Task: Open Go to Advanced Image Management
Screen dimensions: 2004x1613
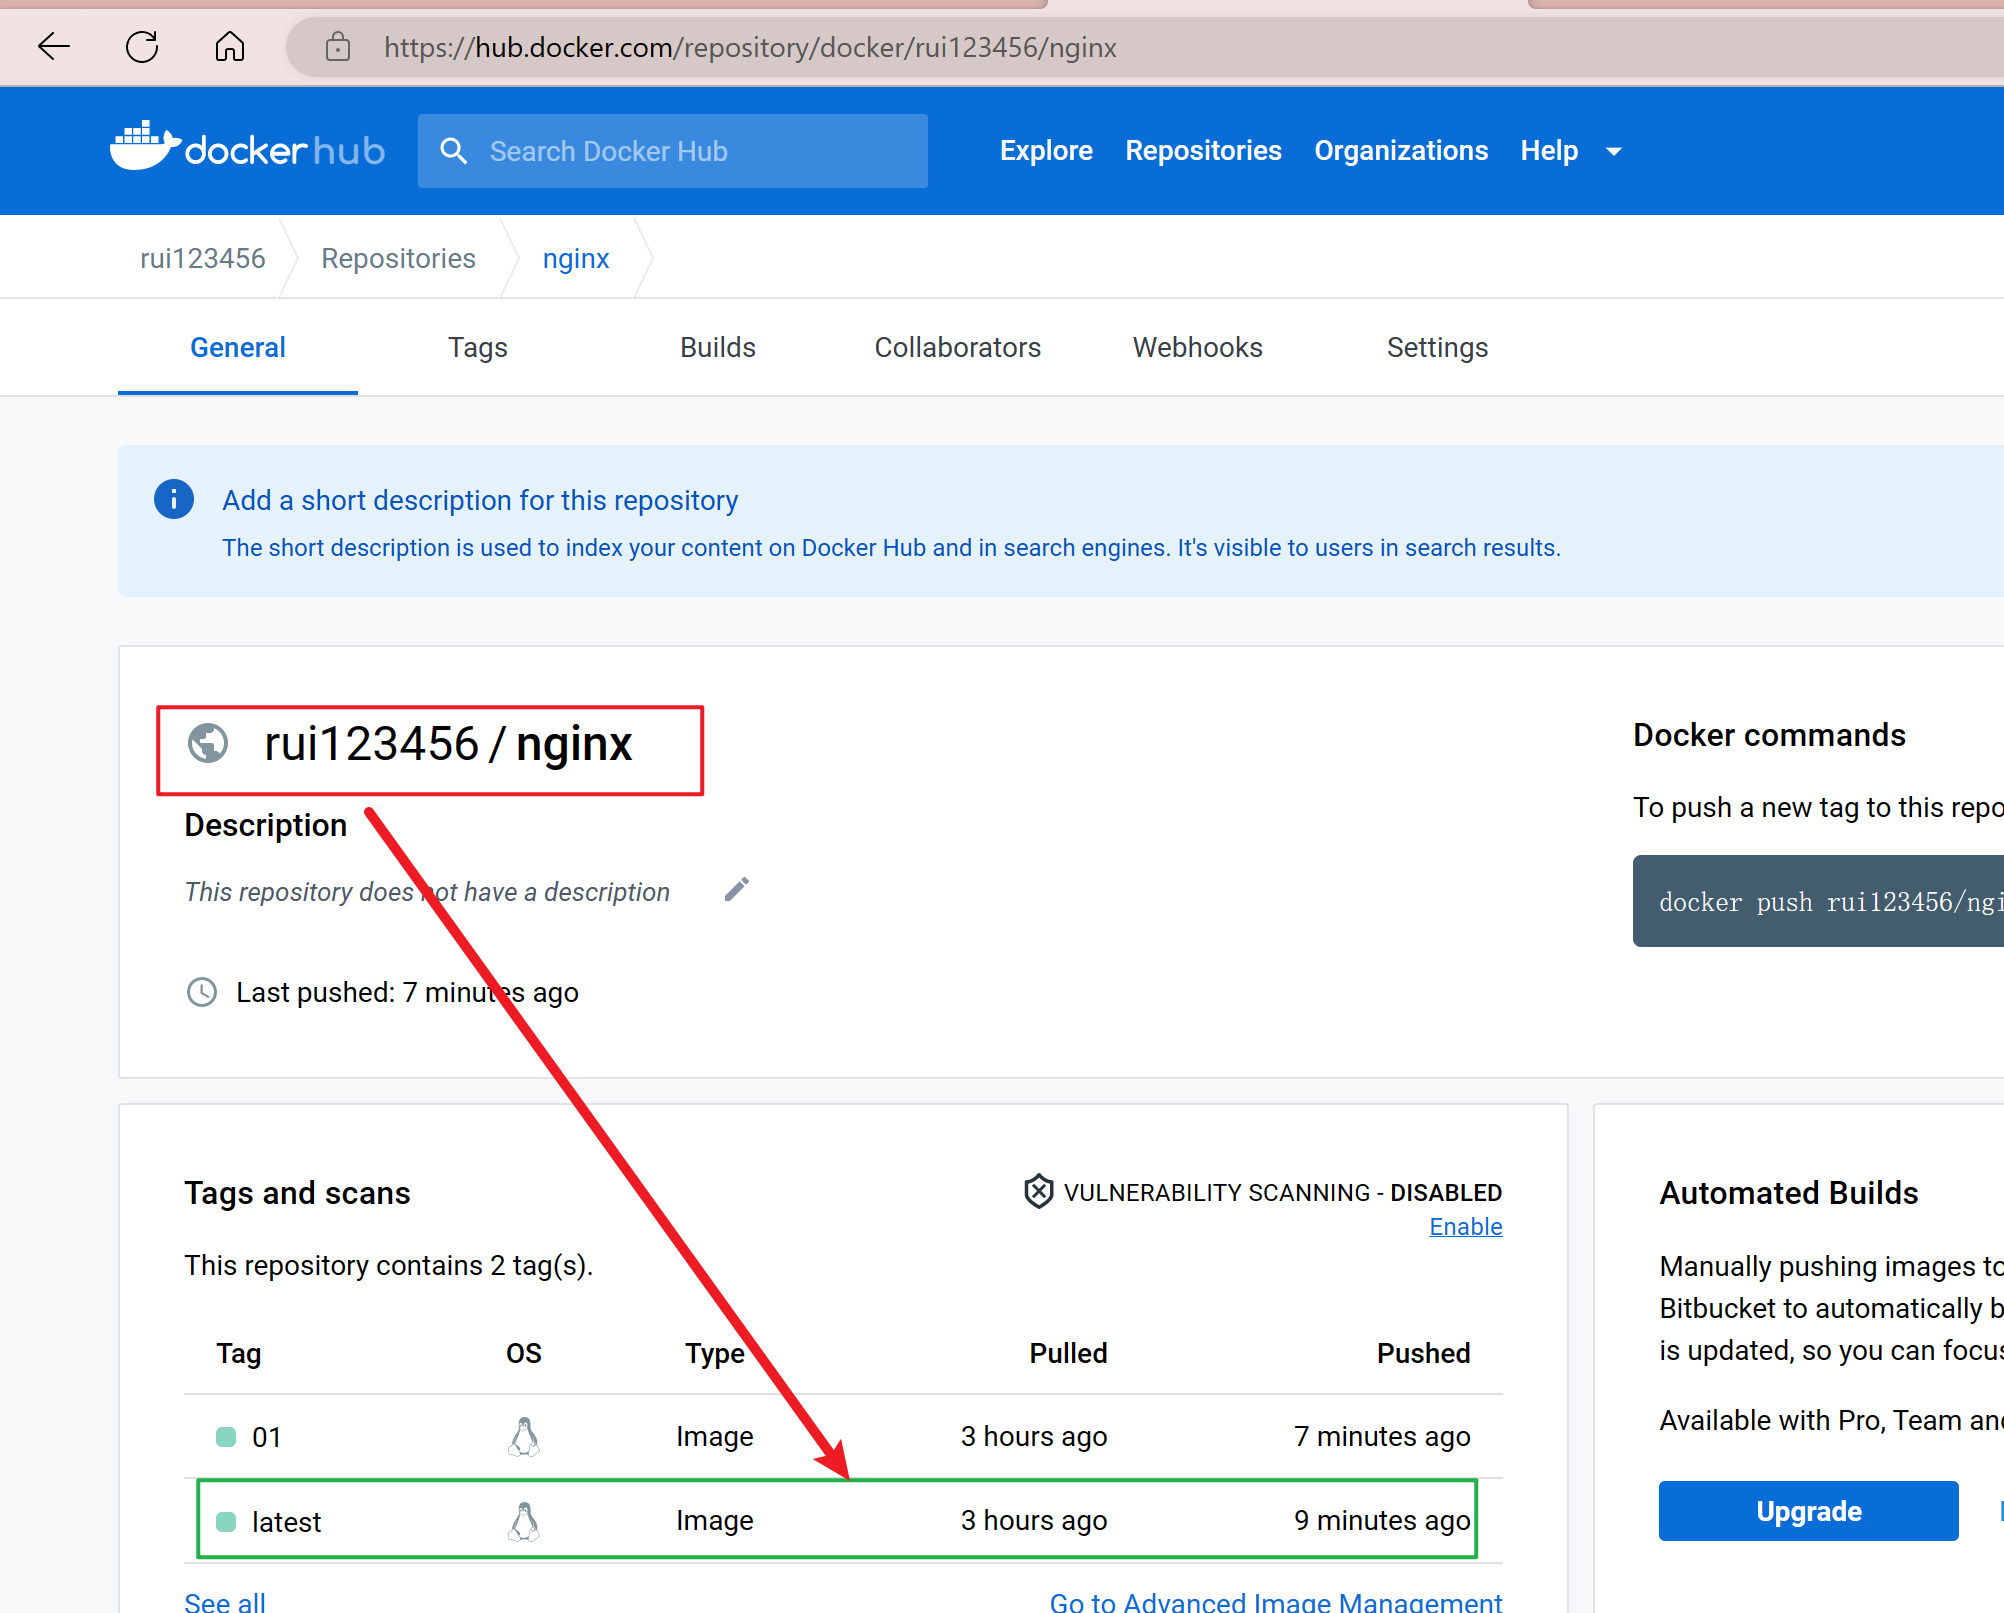Action: (x=1276, y=1602)
